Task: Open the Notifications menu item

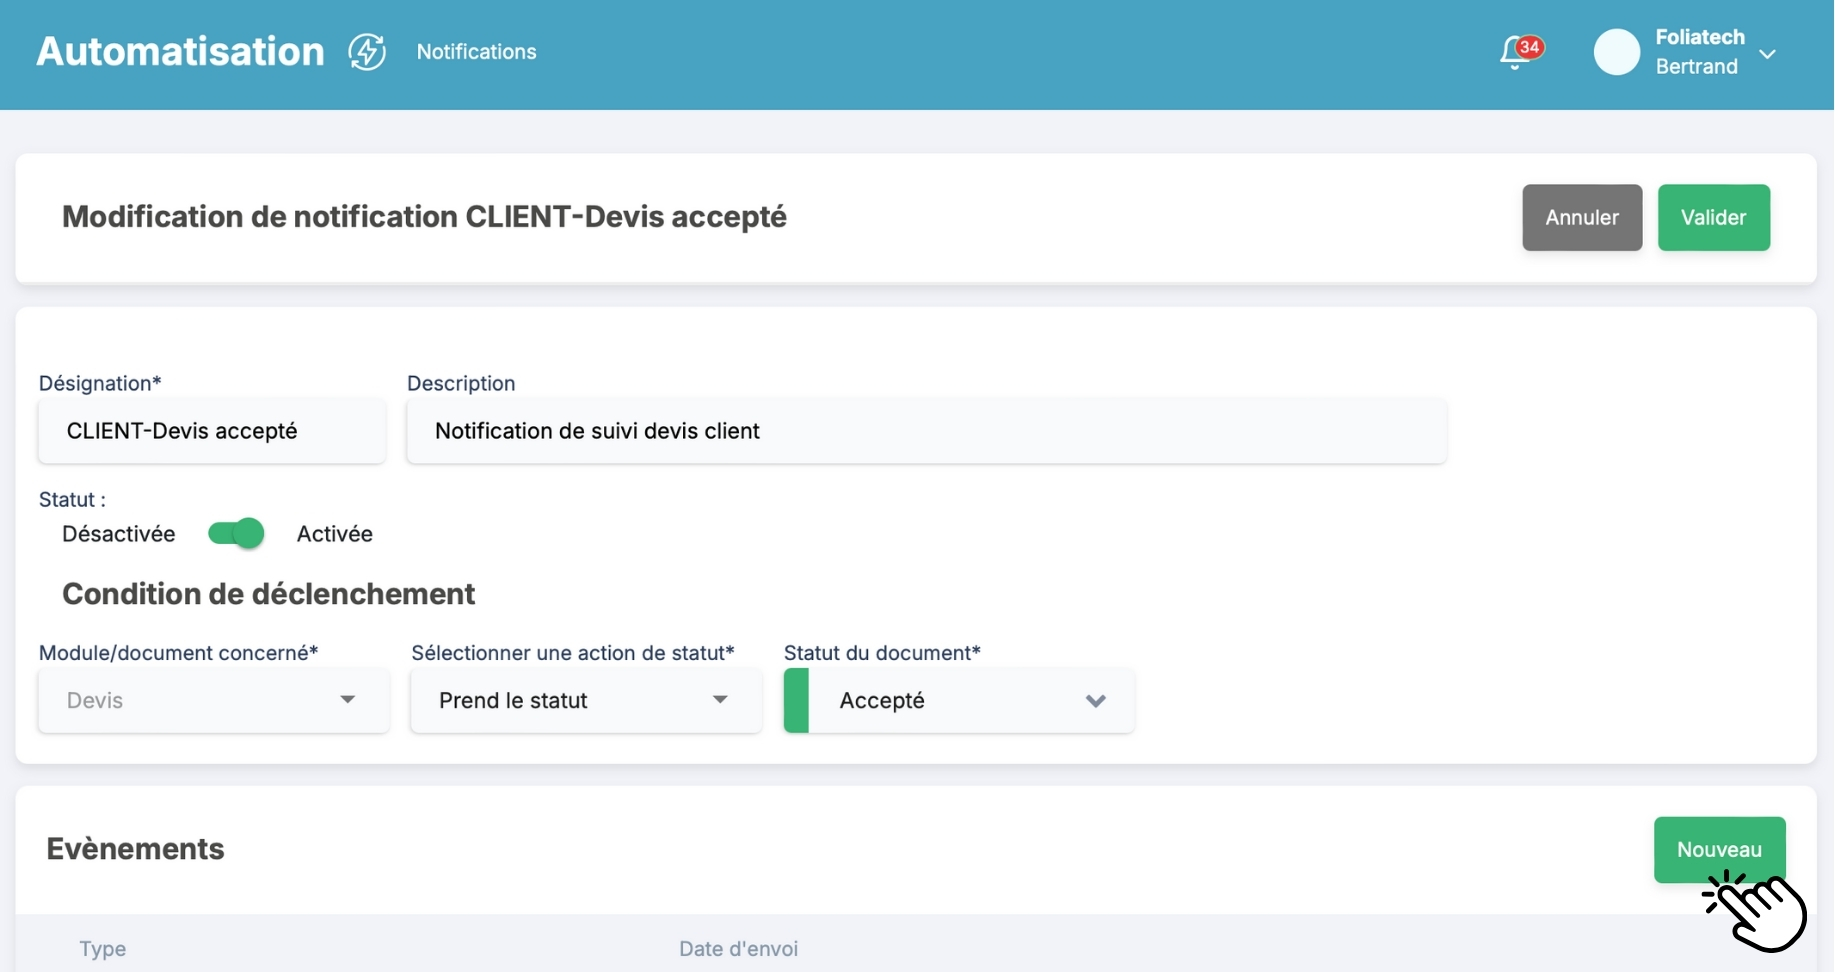Action: [x=476, y=52]
